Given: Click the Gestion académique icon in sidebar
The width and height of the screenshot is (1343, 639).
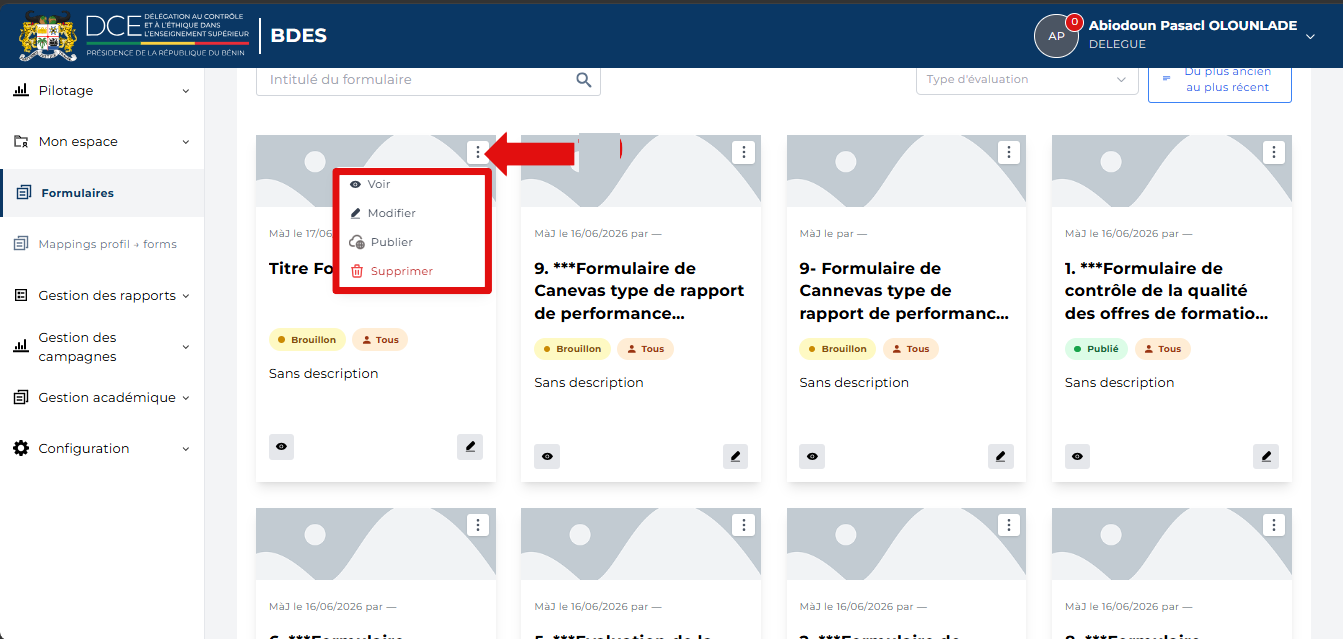Looking at the screenshot, I should pos(21,398).
